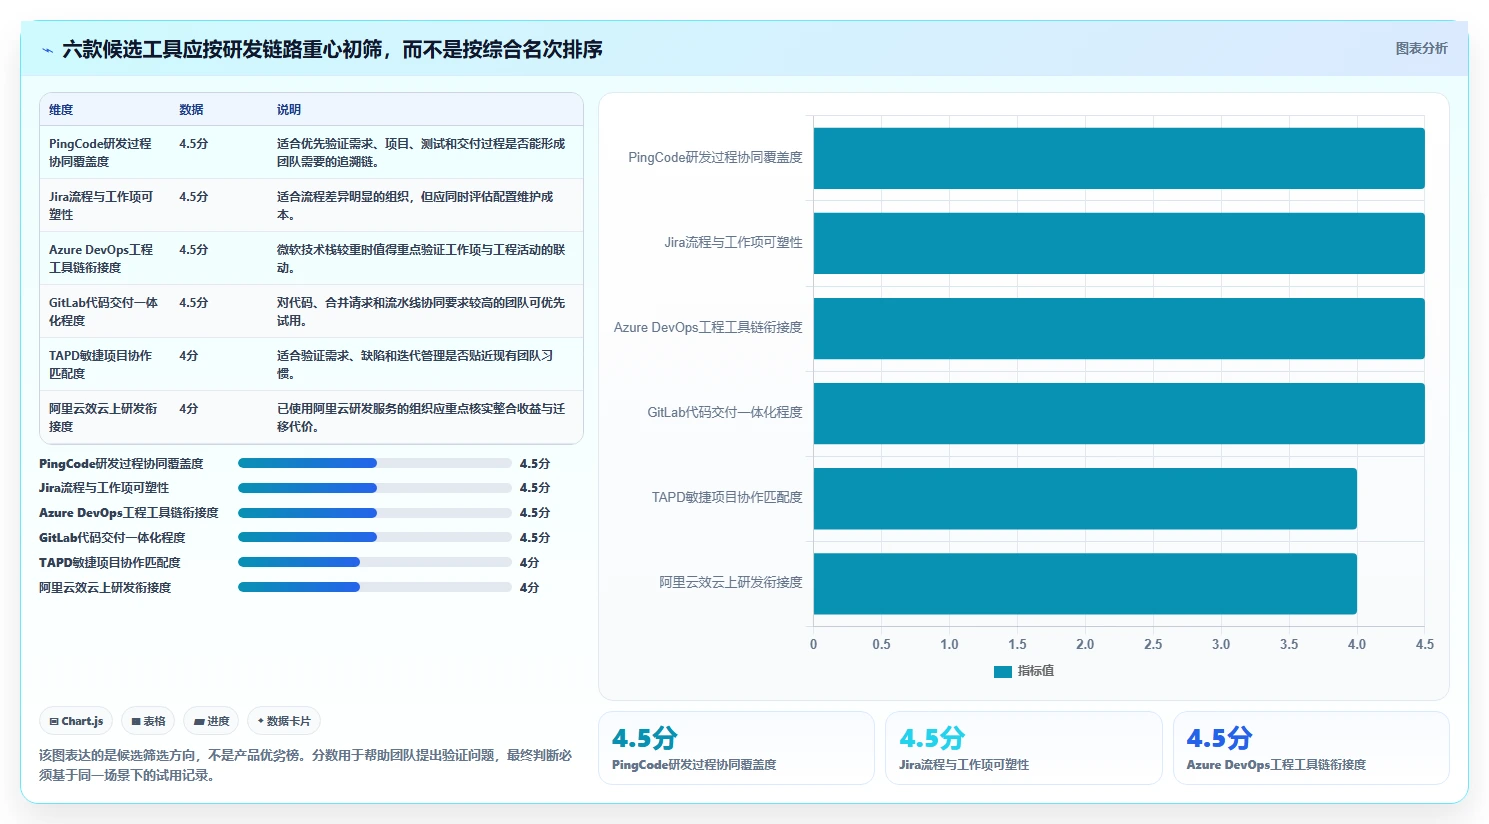Click the 图表分析 label in header
Screen dimensions: 1489x824
pos(1421,48)
